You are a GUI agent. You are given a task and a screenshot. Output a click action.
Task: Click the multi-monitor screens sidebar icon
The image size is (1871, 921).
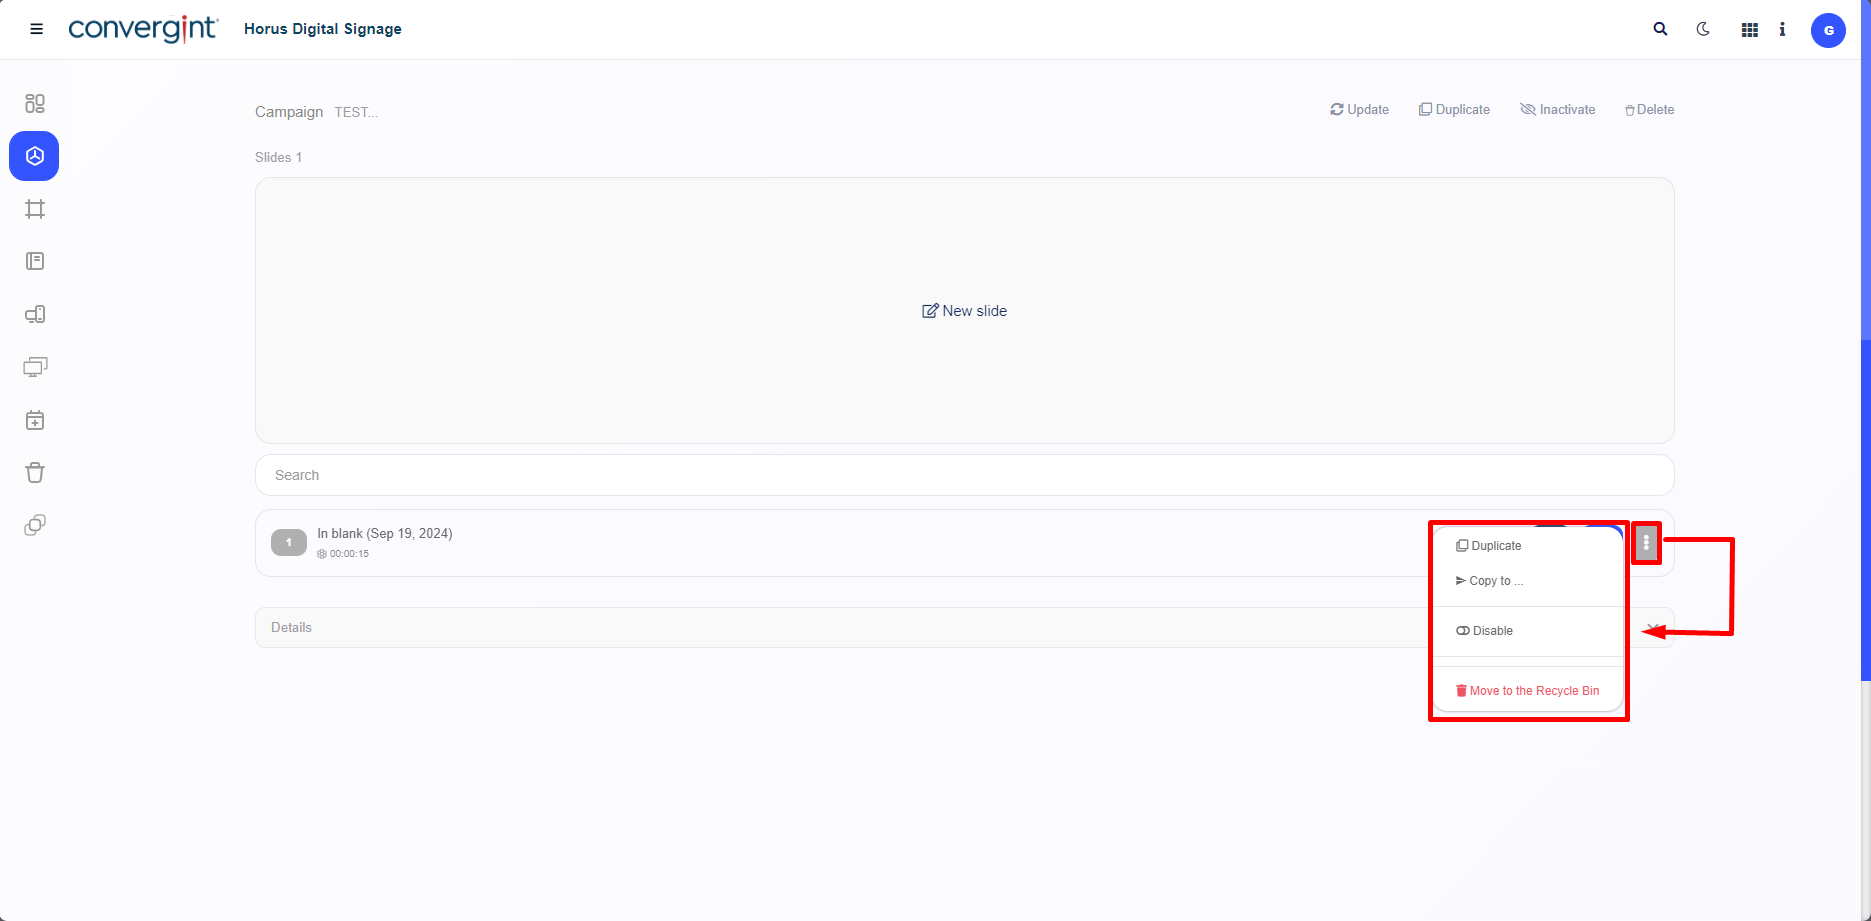pyautogui.click(x=35, y=367)
